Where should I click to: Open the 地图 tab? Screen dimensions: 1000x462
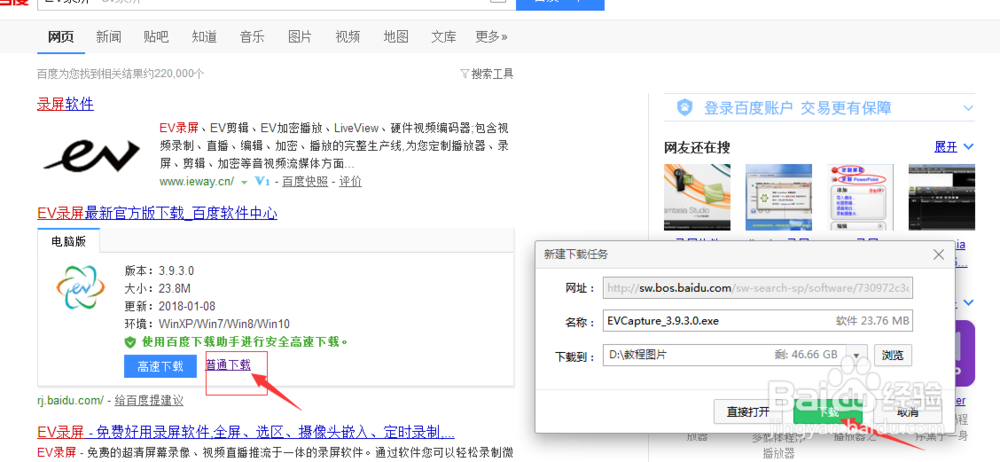[396, 36]
